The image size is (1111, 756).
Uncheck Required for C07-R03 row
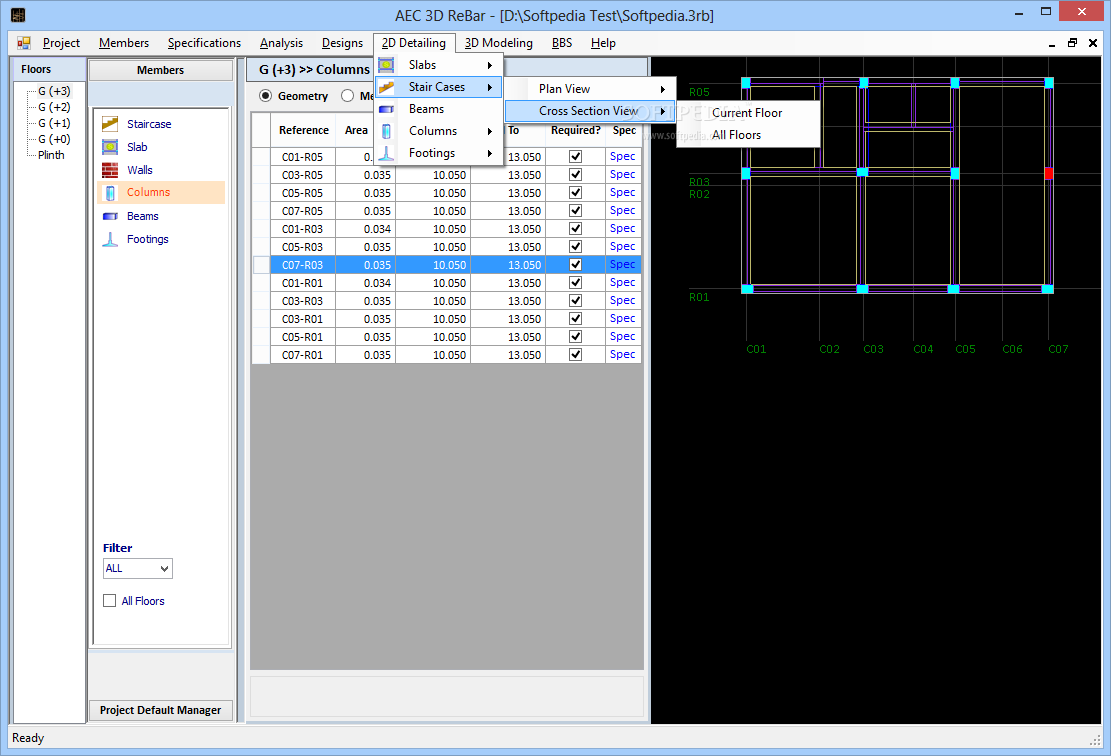point(575,264)
